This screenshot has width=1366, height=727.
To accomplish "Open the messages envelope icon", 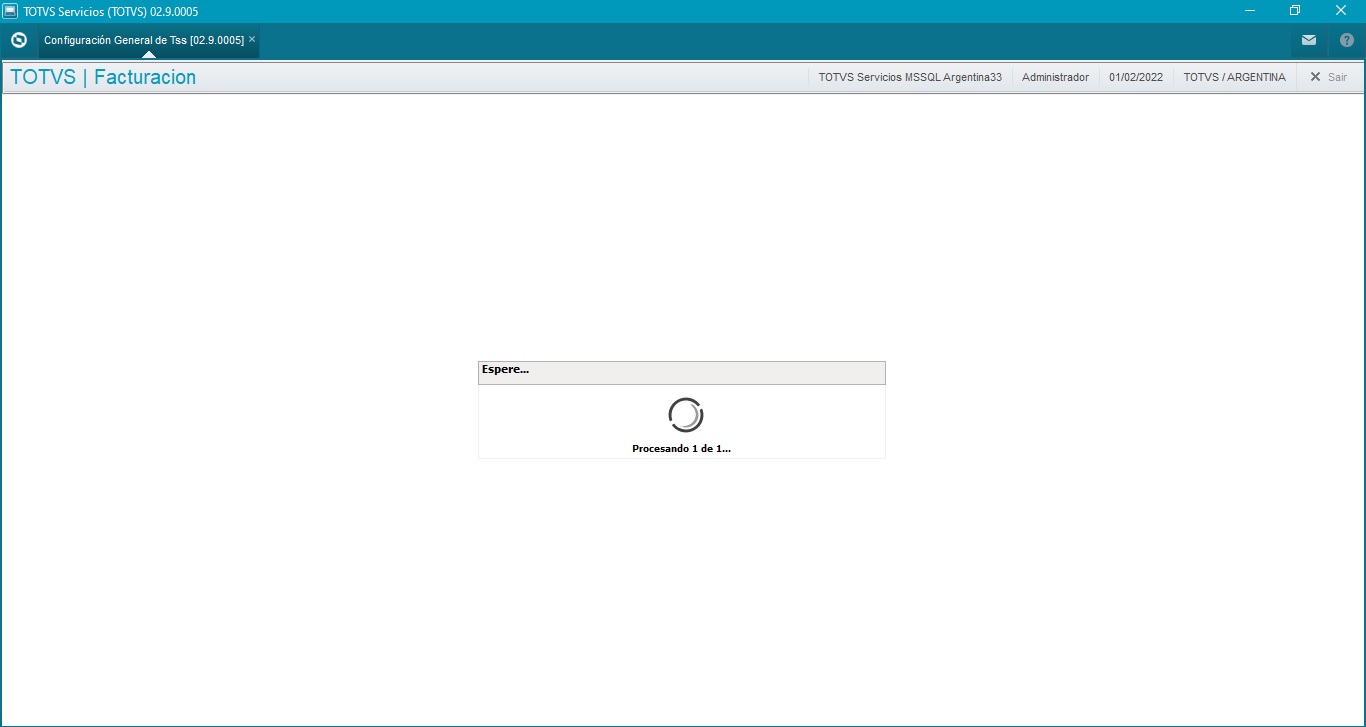I will tap(1309, 40).
